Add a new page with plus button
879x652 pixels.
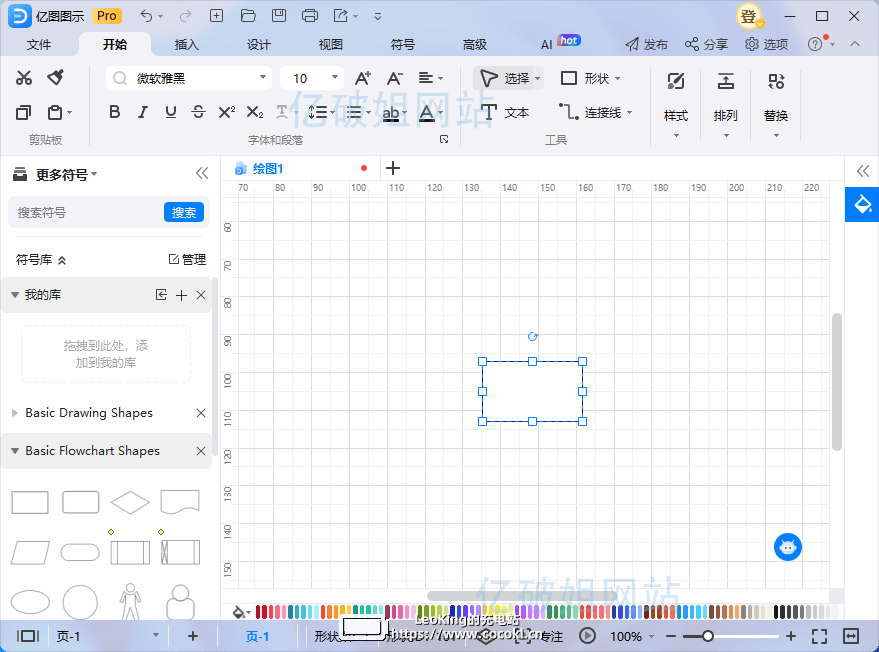tap(193, 636)
